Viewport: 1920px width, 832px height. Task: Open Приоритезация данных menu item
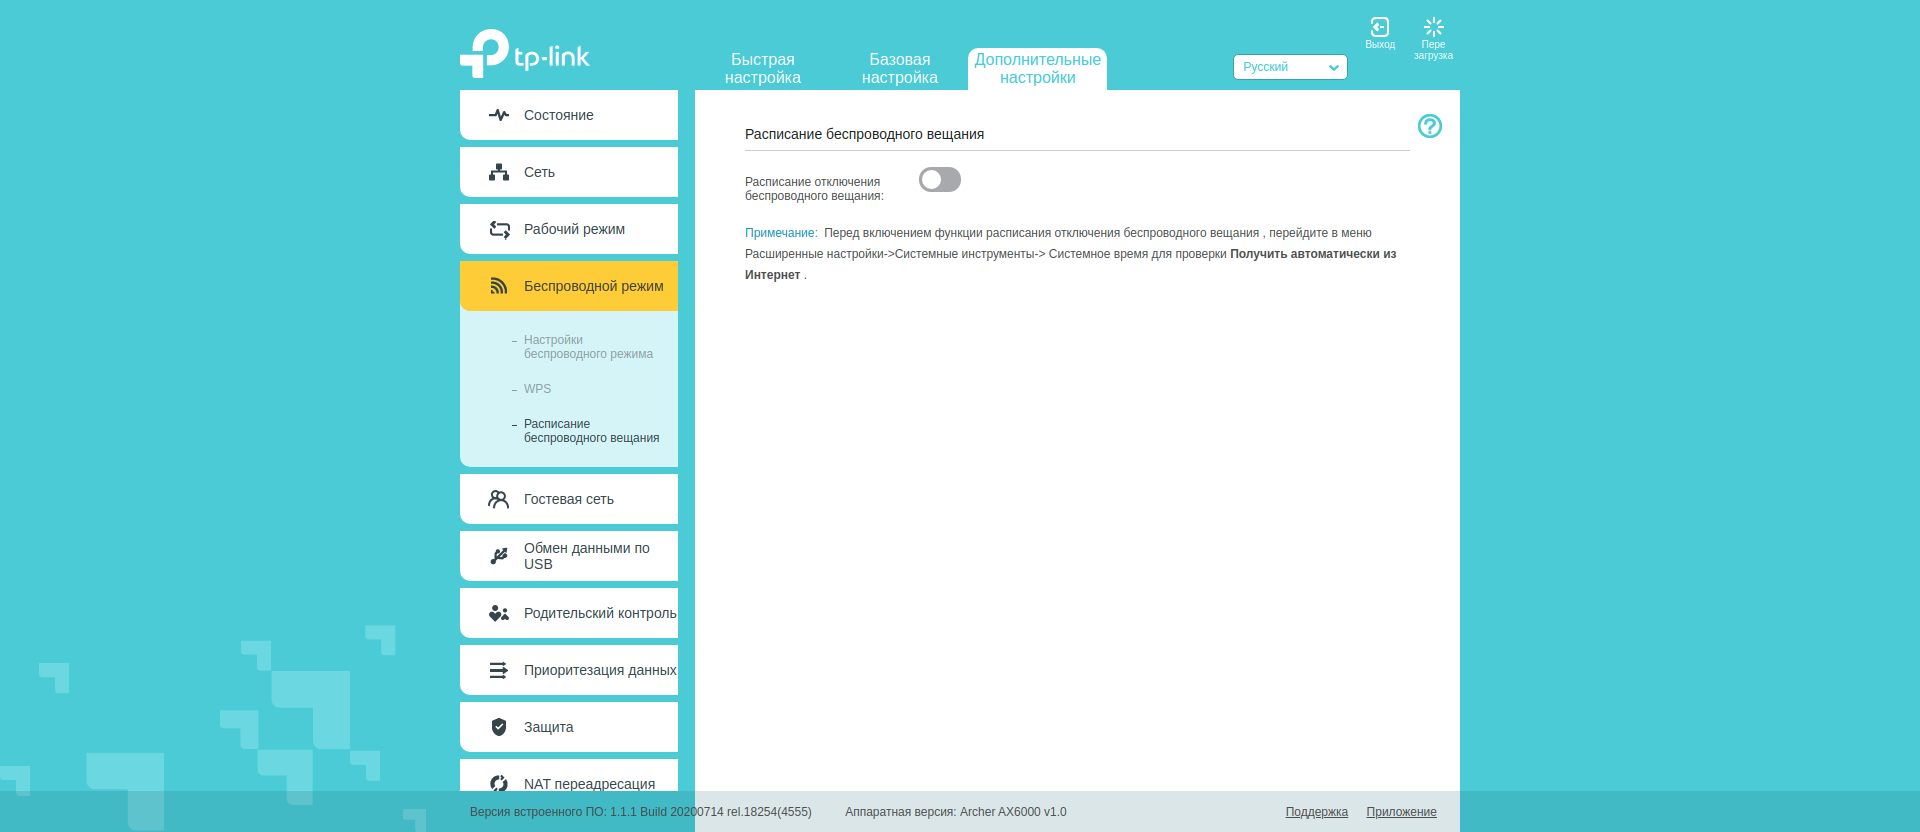[599, 670]
